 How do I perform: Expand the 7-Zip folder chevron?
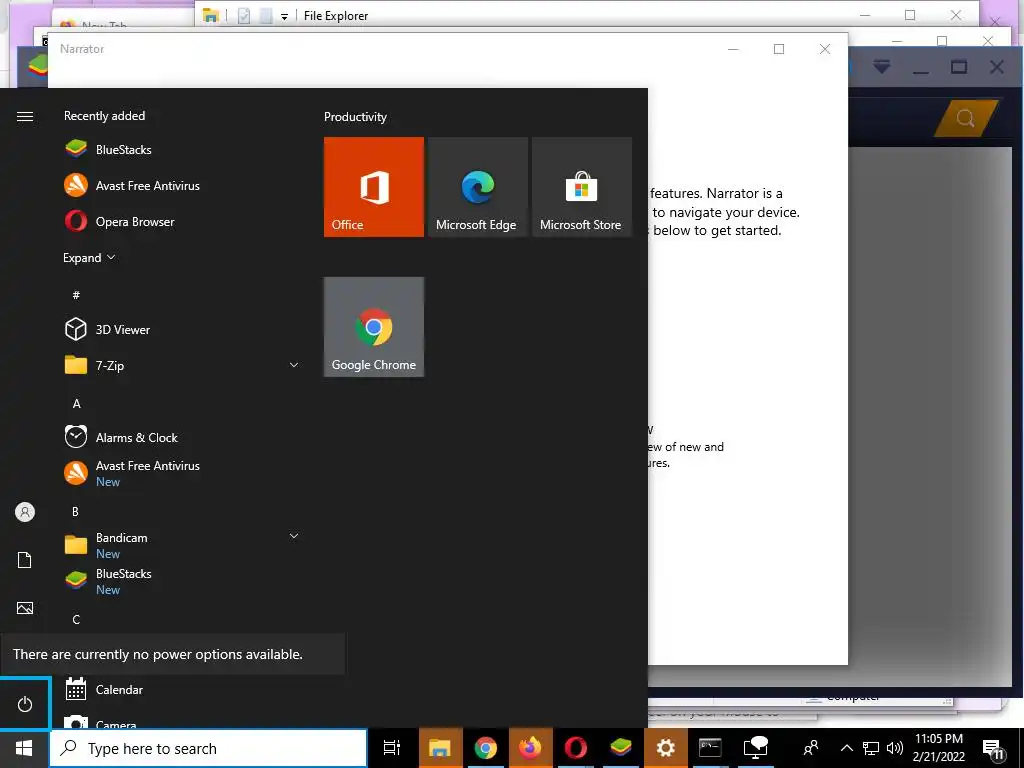pyautogui.click(x=294, y=365)
